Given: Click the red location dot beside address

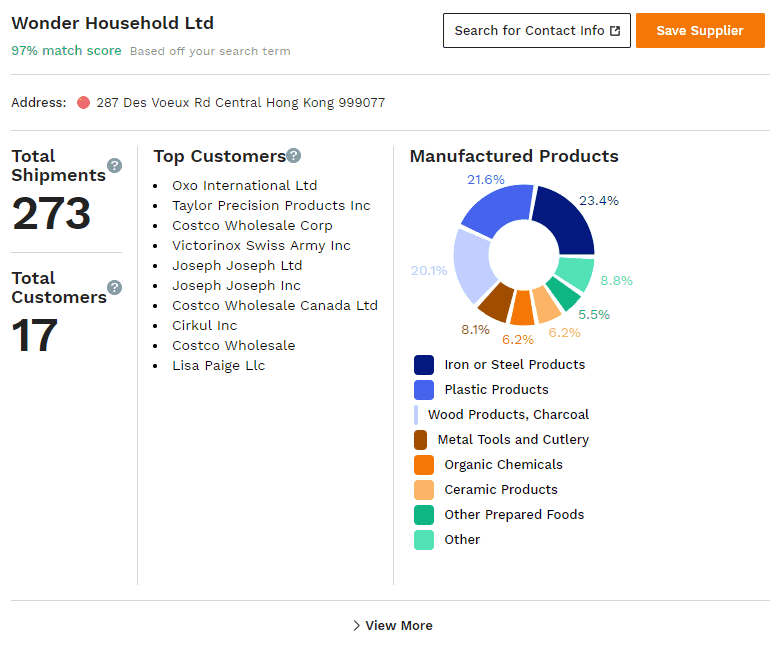Looking at the screenshot, I should point(84,102).
